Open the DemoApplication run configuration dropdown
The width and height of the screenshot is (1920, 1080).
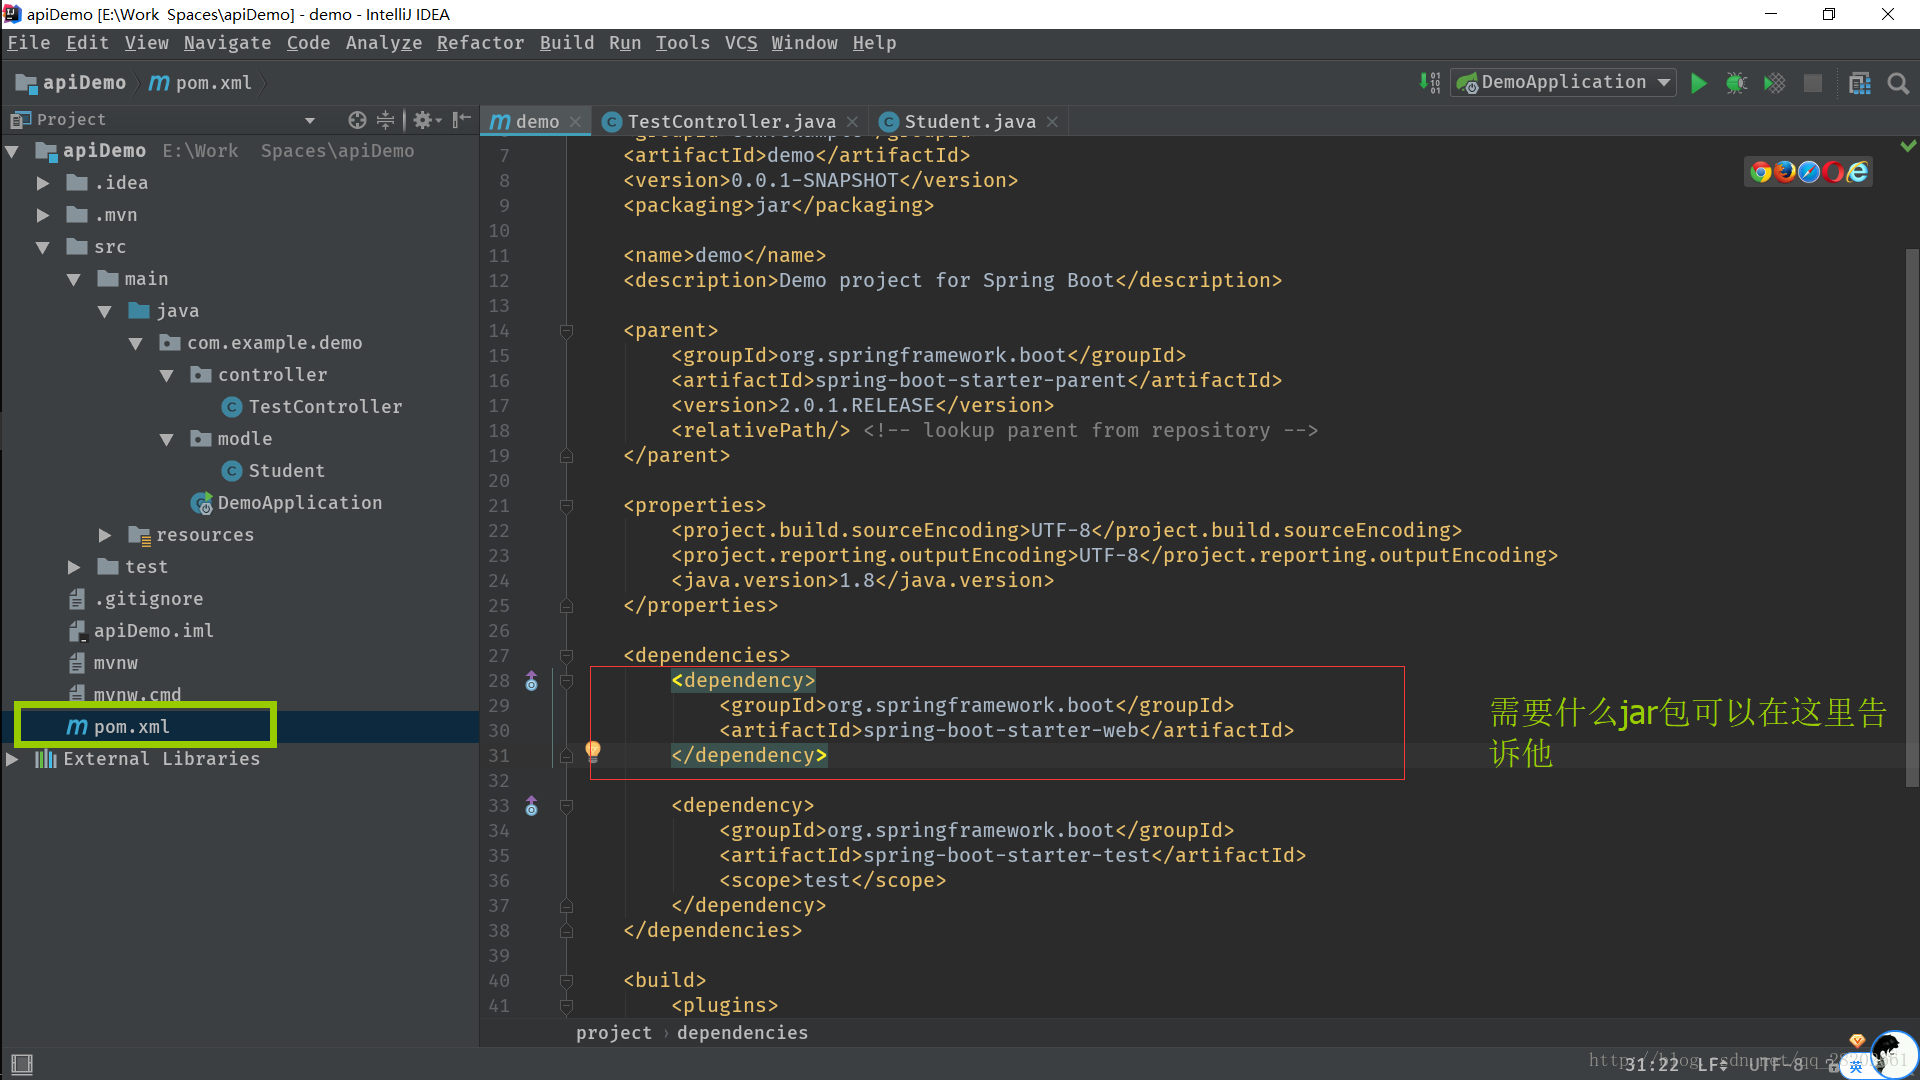(1564, 83)
